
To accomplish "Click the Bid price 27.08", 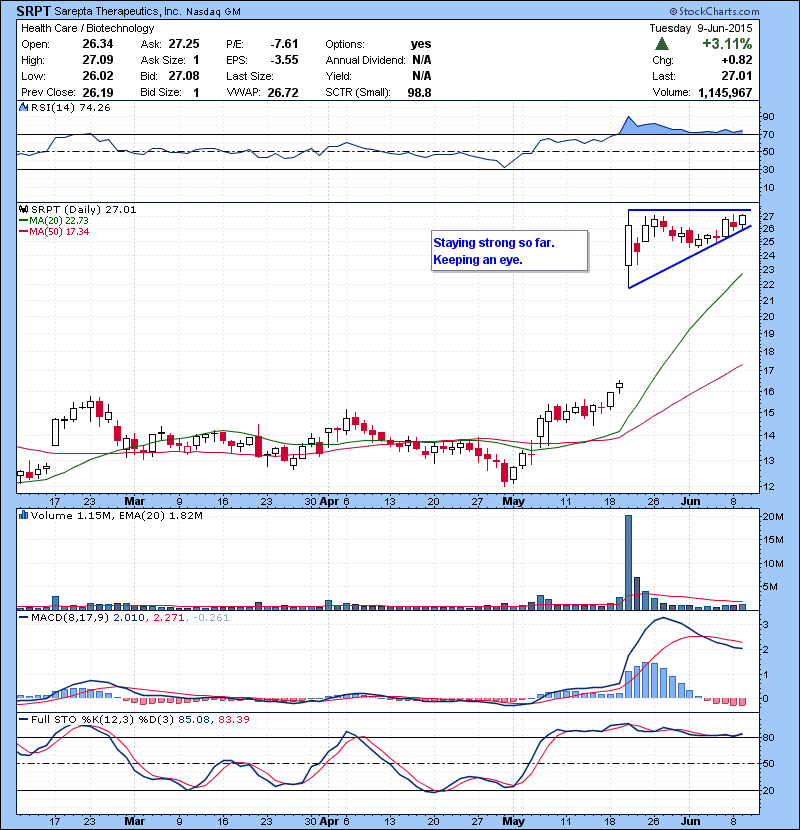I will coord(184,76).
